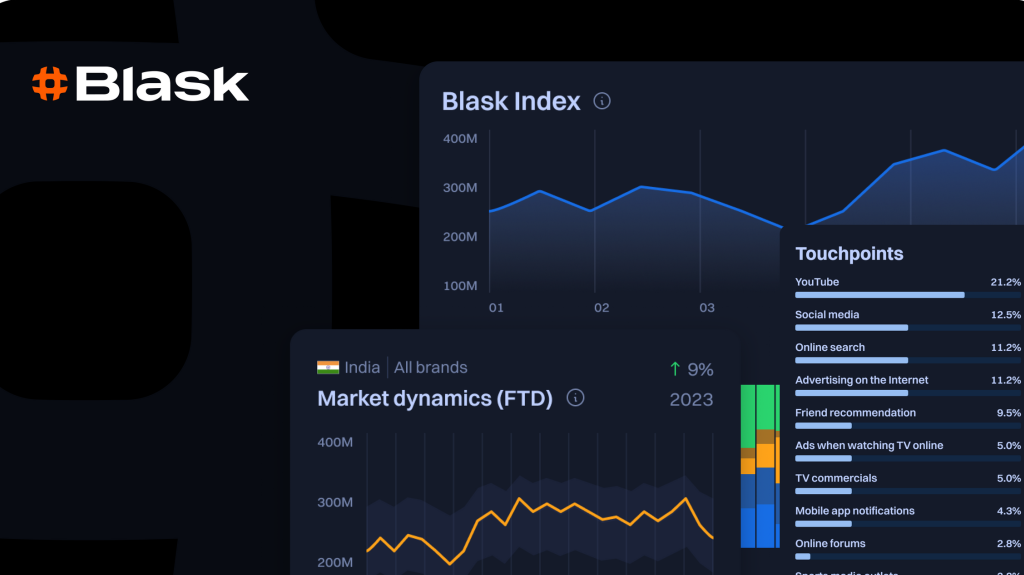The width and height of the screenshot is (1024, 575).
Task: Click the Online forums 2.8% value
Action: point(1008,544)
